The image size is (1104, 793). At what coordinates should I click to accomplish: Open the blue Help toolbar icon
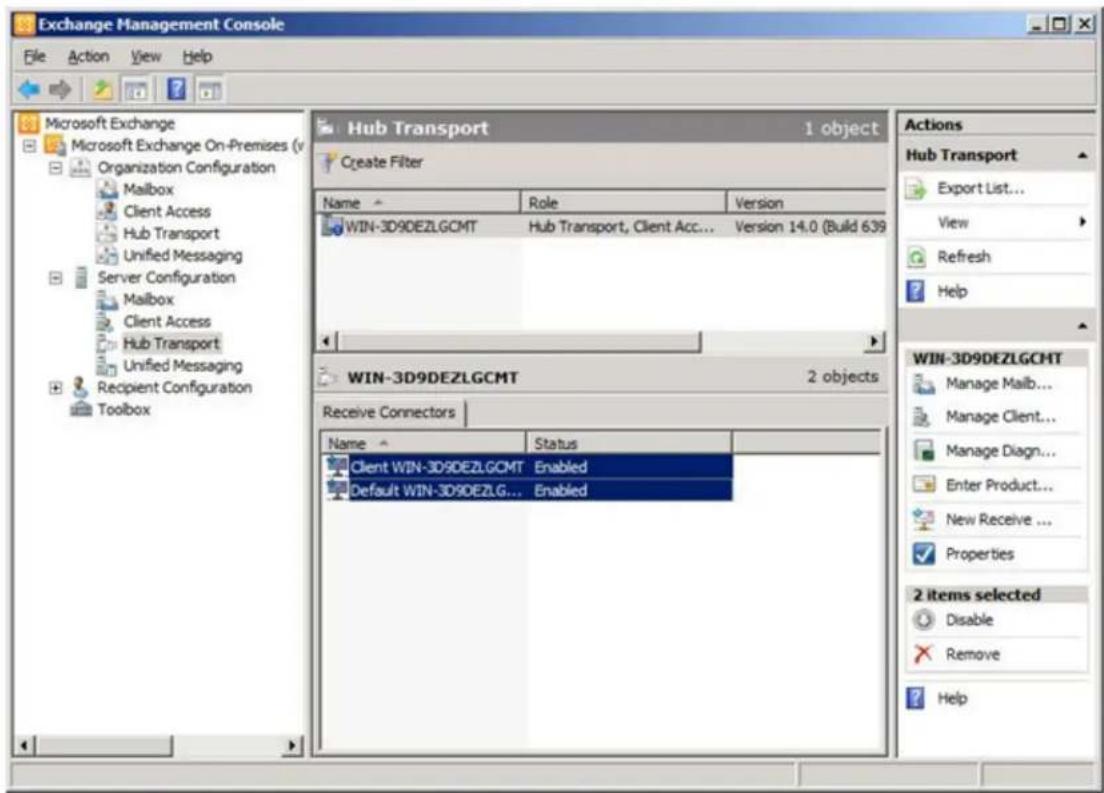pyautogui.click(x=176, y=89)
